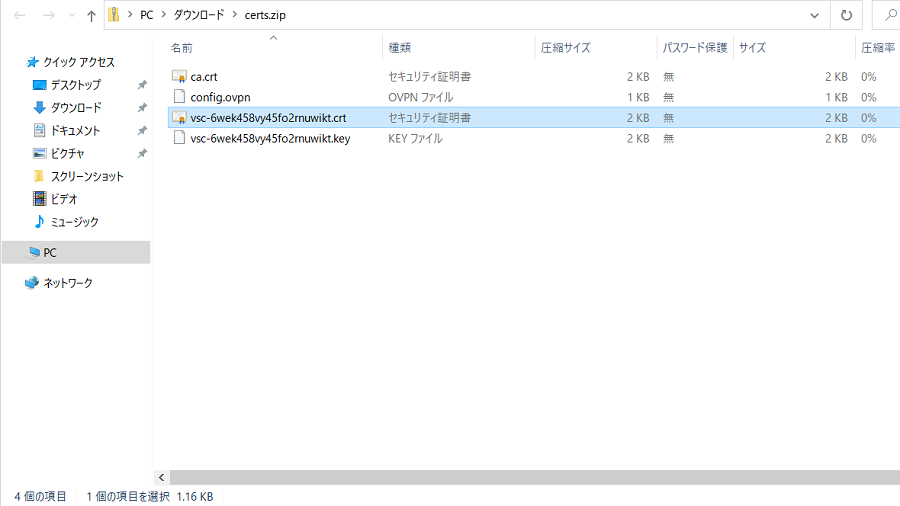Go back with the left arrow button
900x506 pixels.
pyautogui.click(x=20, y=15)
